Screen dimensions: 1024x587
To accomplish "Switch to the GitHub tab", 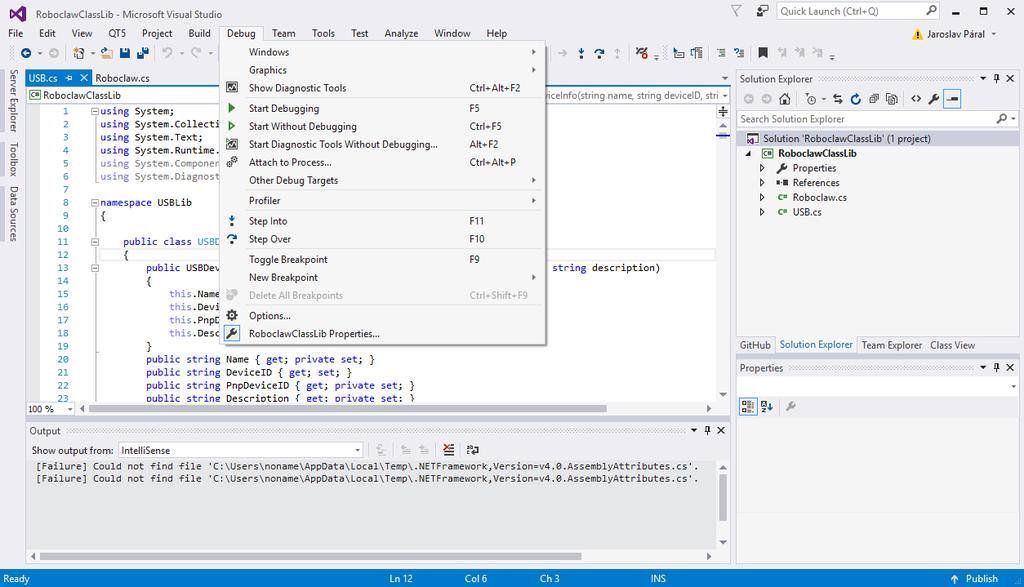I will 755,345.
